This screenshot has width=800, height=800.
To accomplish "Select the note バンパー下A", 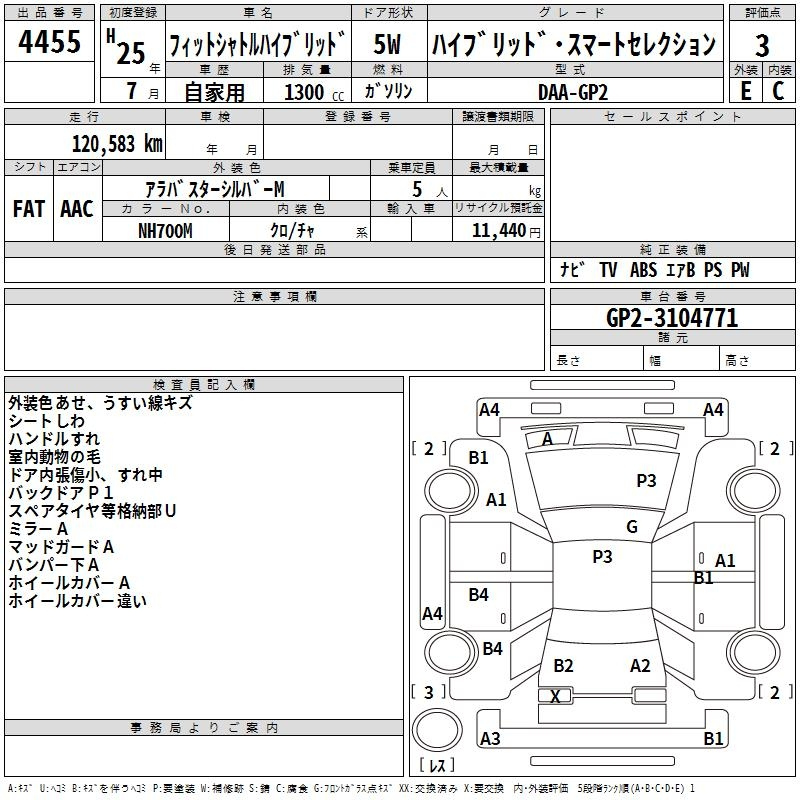I will [x=54, y=565].
